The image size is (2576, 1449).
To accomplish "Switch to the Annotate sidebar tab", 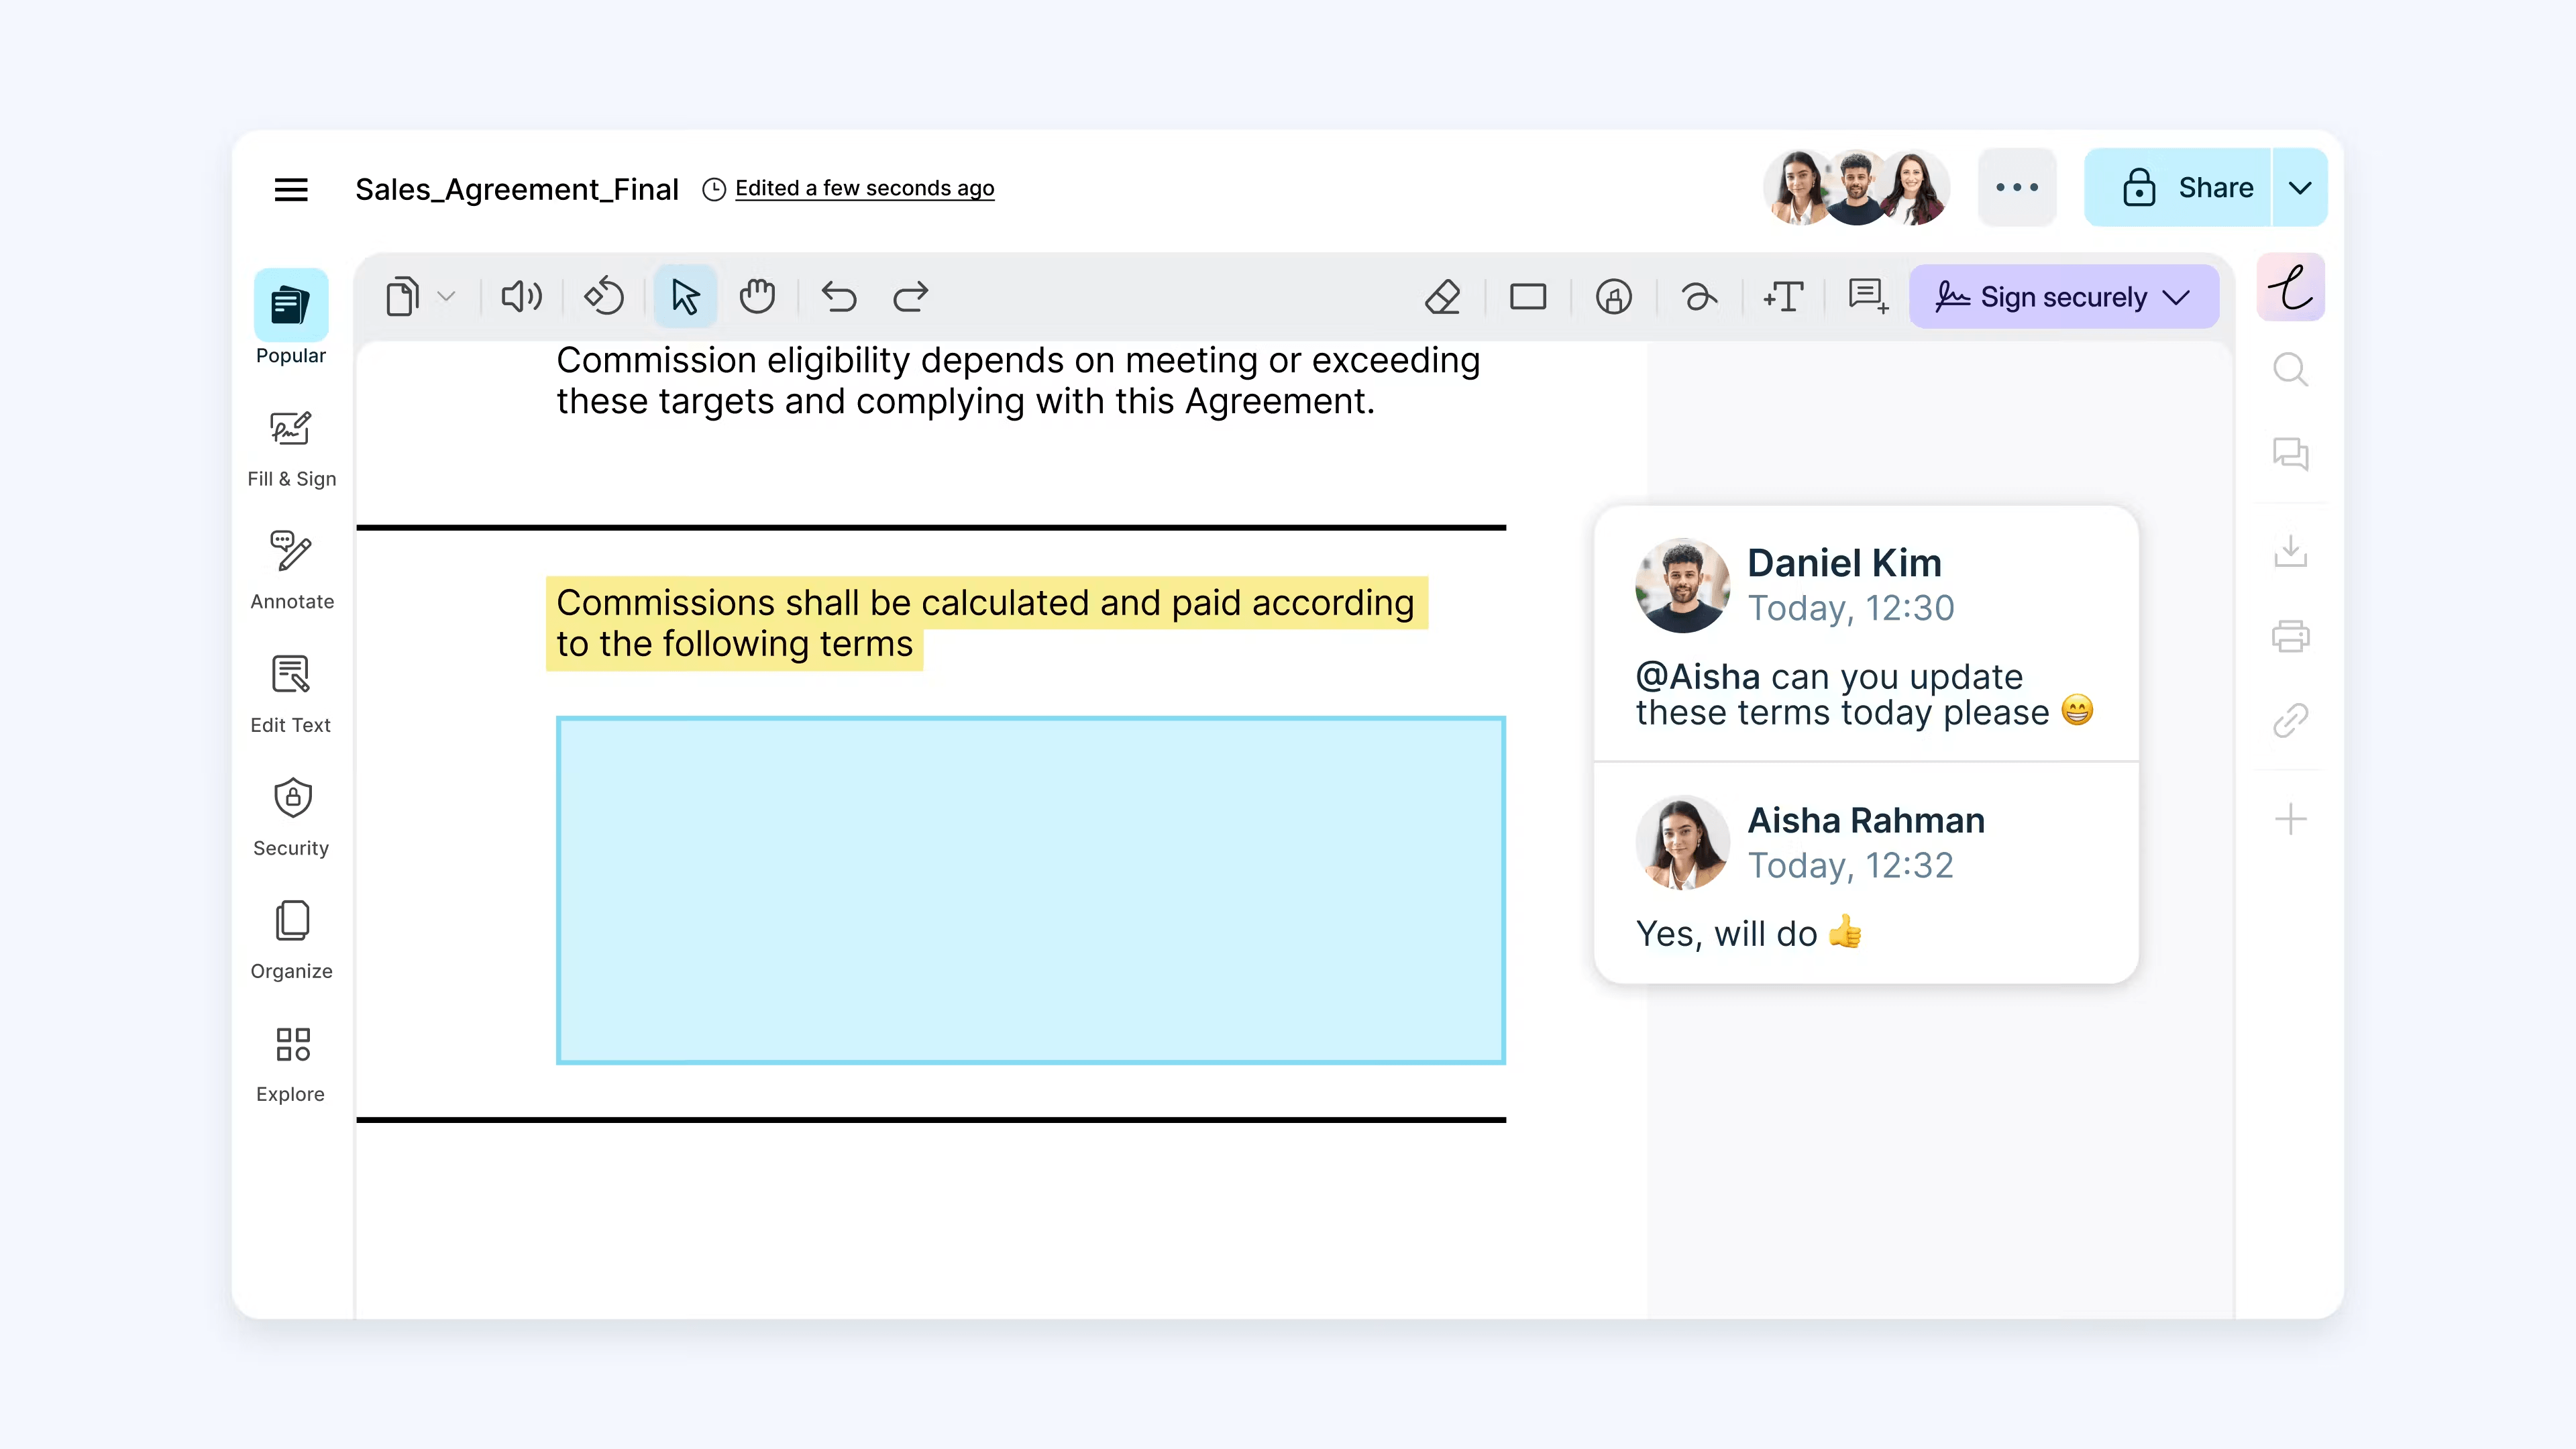I will pyautogui.click(x=291, y=571).
